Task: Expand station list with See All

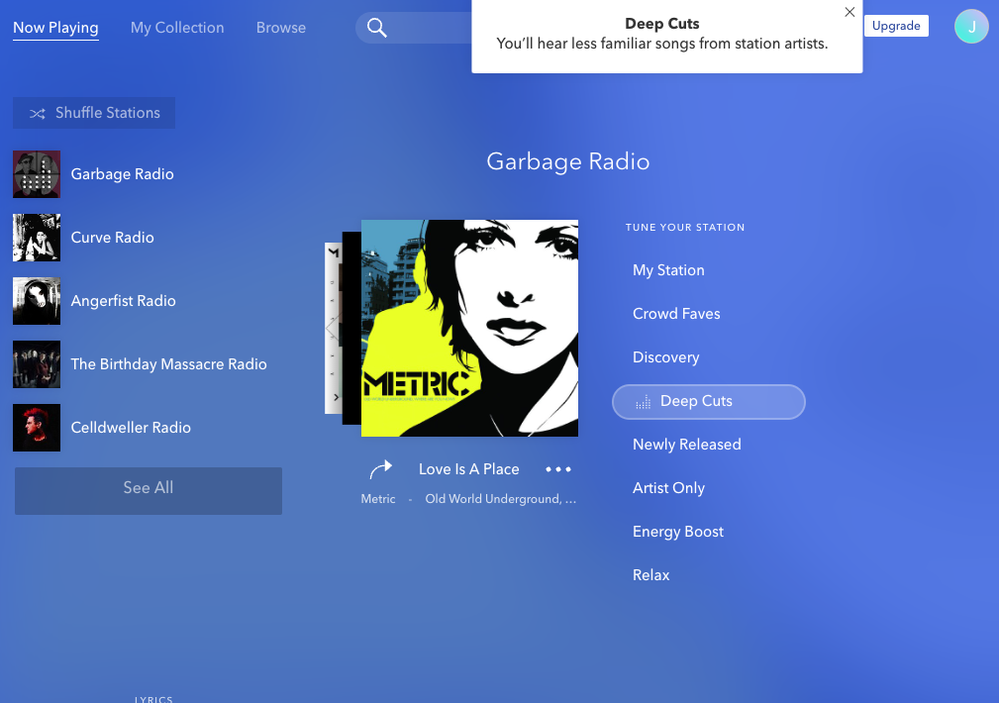Action: pyautogui.click(x=148, y=488)
